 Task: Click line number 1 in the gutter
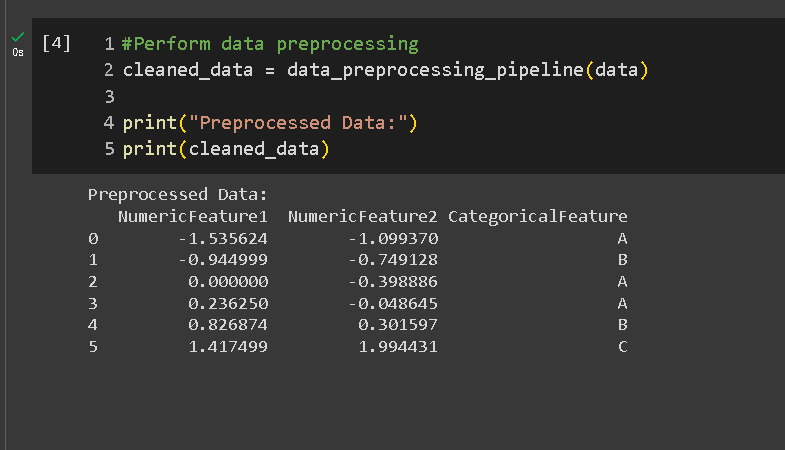point(109,44)
